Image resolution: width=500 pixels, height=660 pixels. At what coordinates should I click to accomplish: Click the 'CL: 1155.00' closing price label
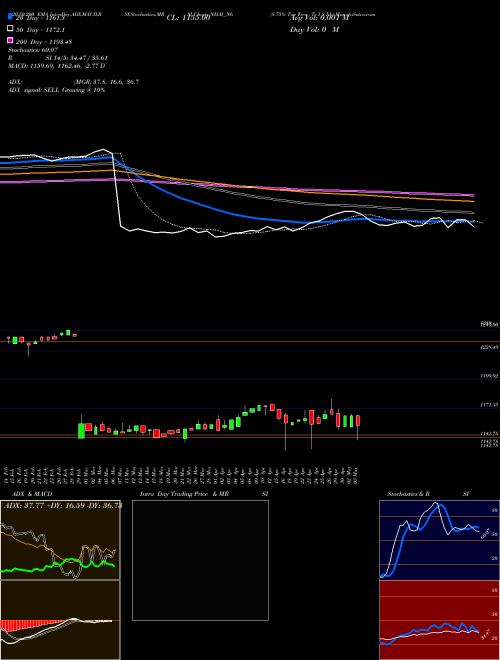pyautogui.click(x=188, y=18)
